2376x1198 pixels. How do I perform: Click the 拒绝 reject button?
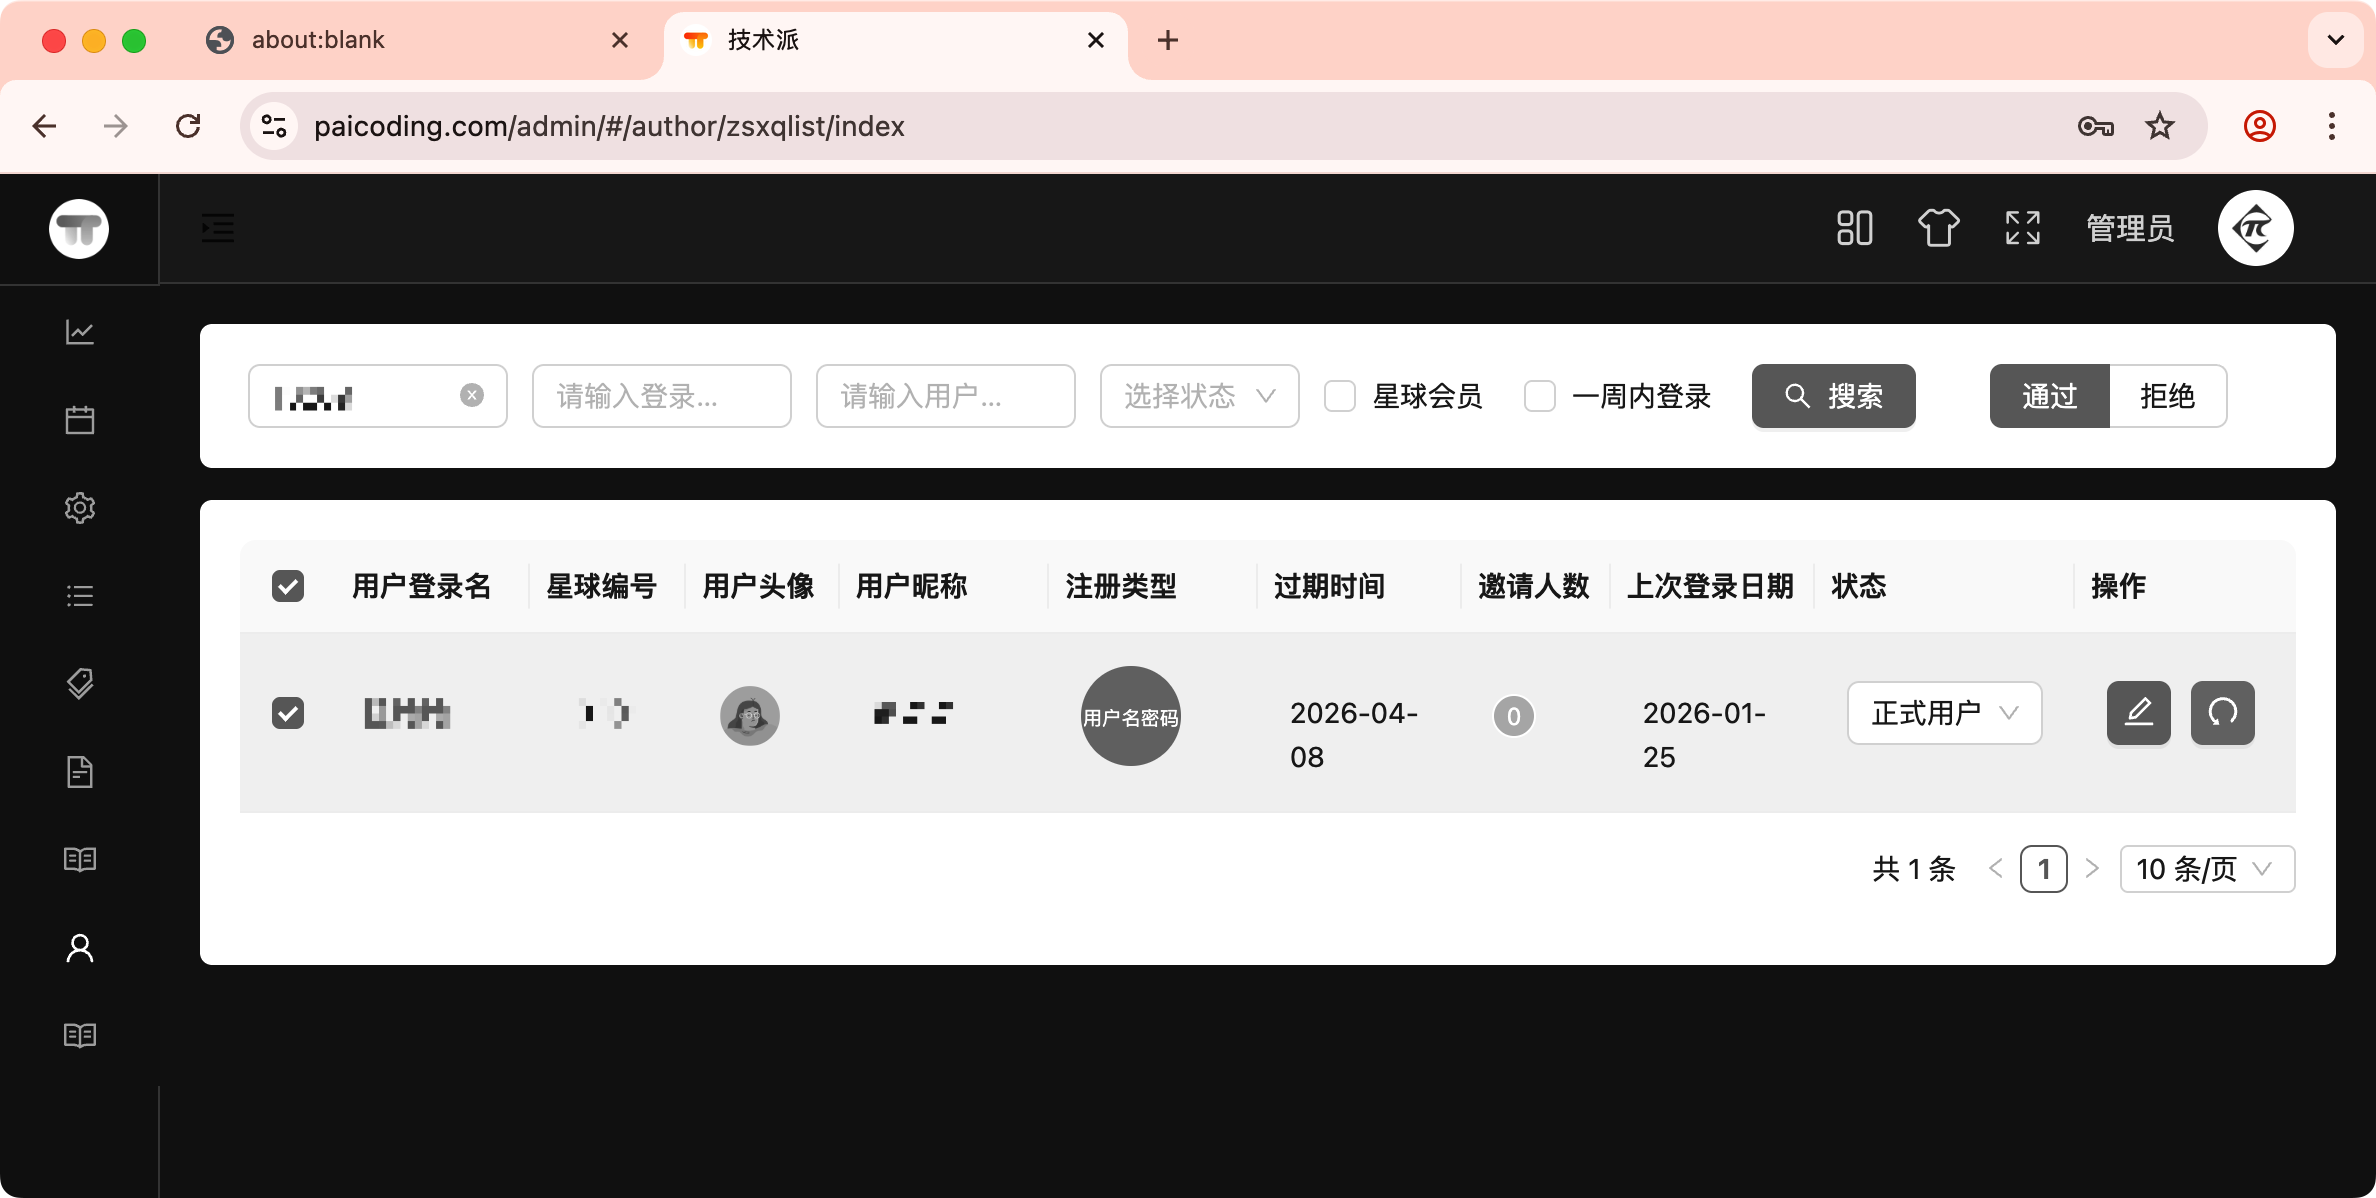pos(2167,397)
